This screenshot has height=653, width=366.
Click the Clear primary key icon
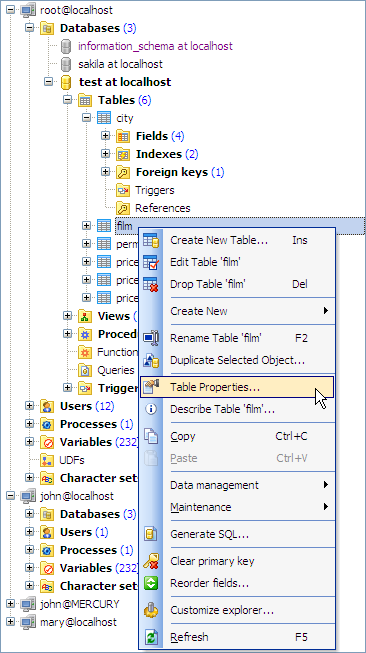151,561
